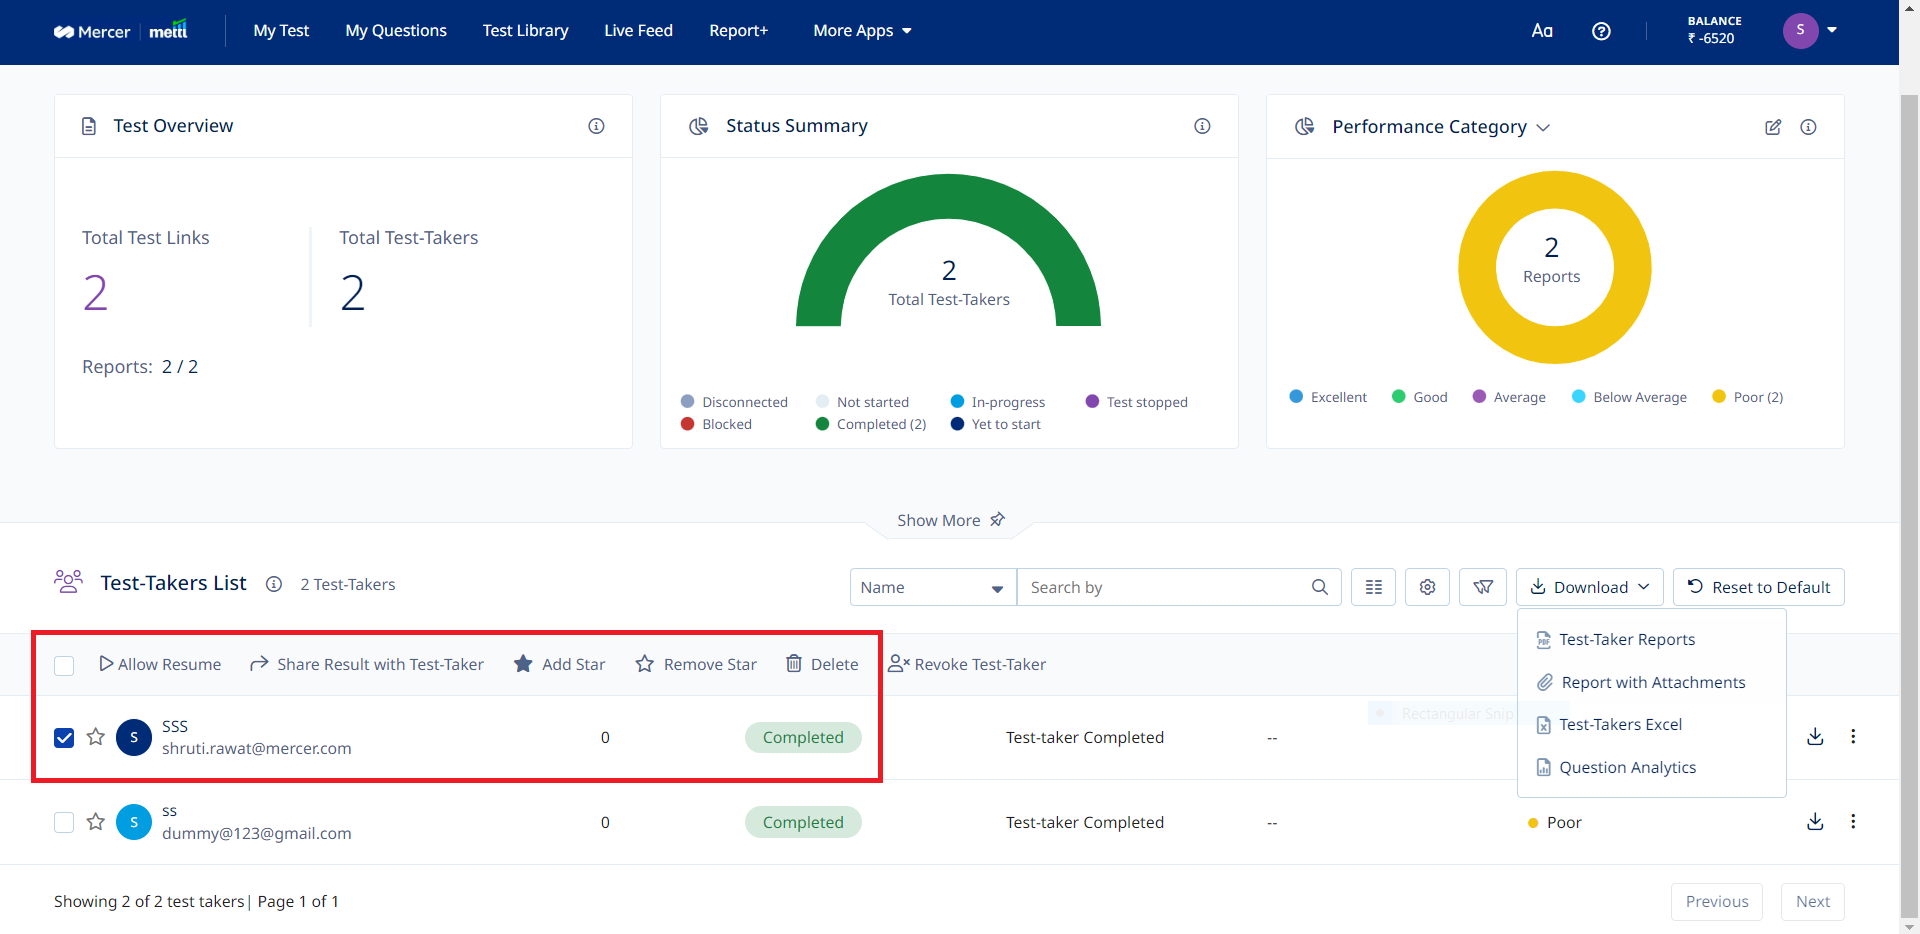1920x934 pixels.
Task: Click the yellow Poor donut ring
Action: tap(1478, 268)
